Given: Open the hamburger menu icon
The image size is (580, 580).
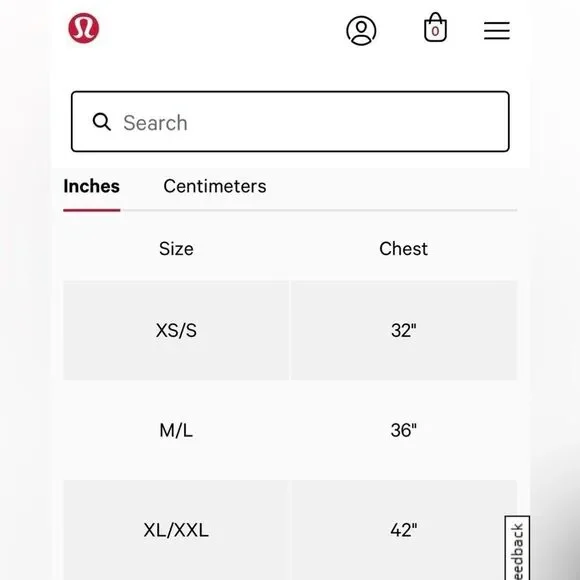Looking at the screenshot, I should pos(497,30).
